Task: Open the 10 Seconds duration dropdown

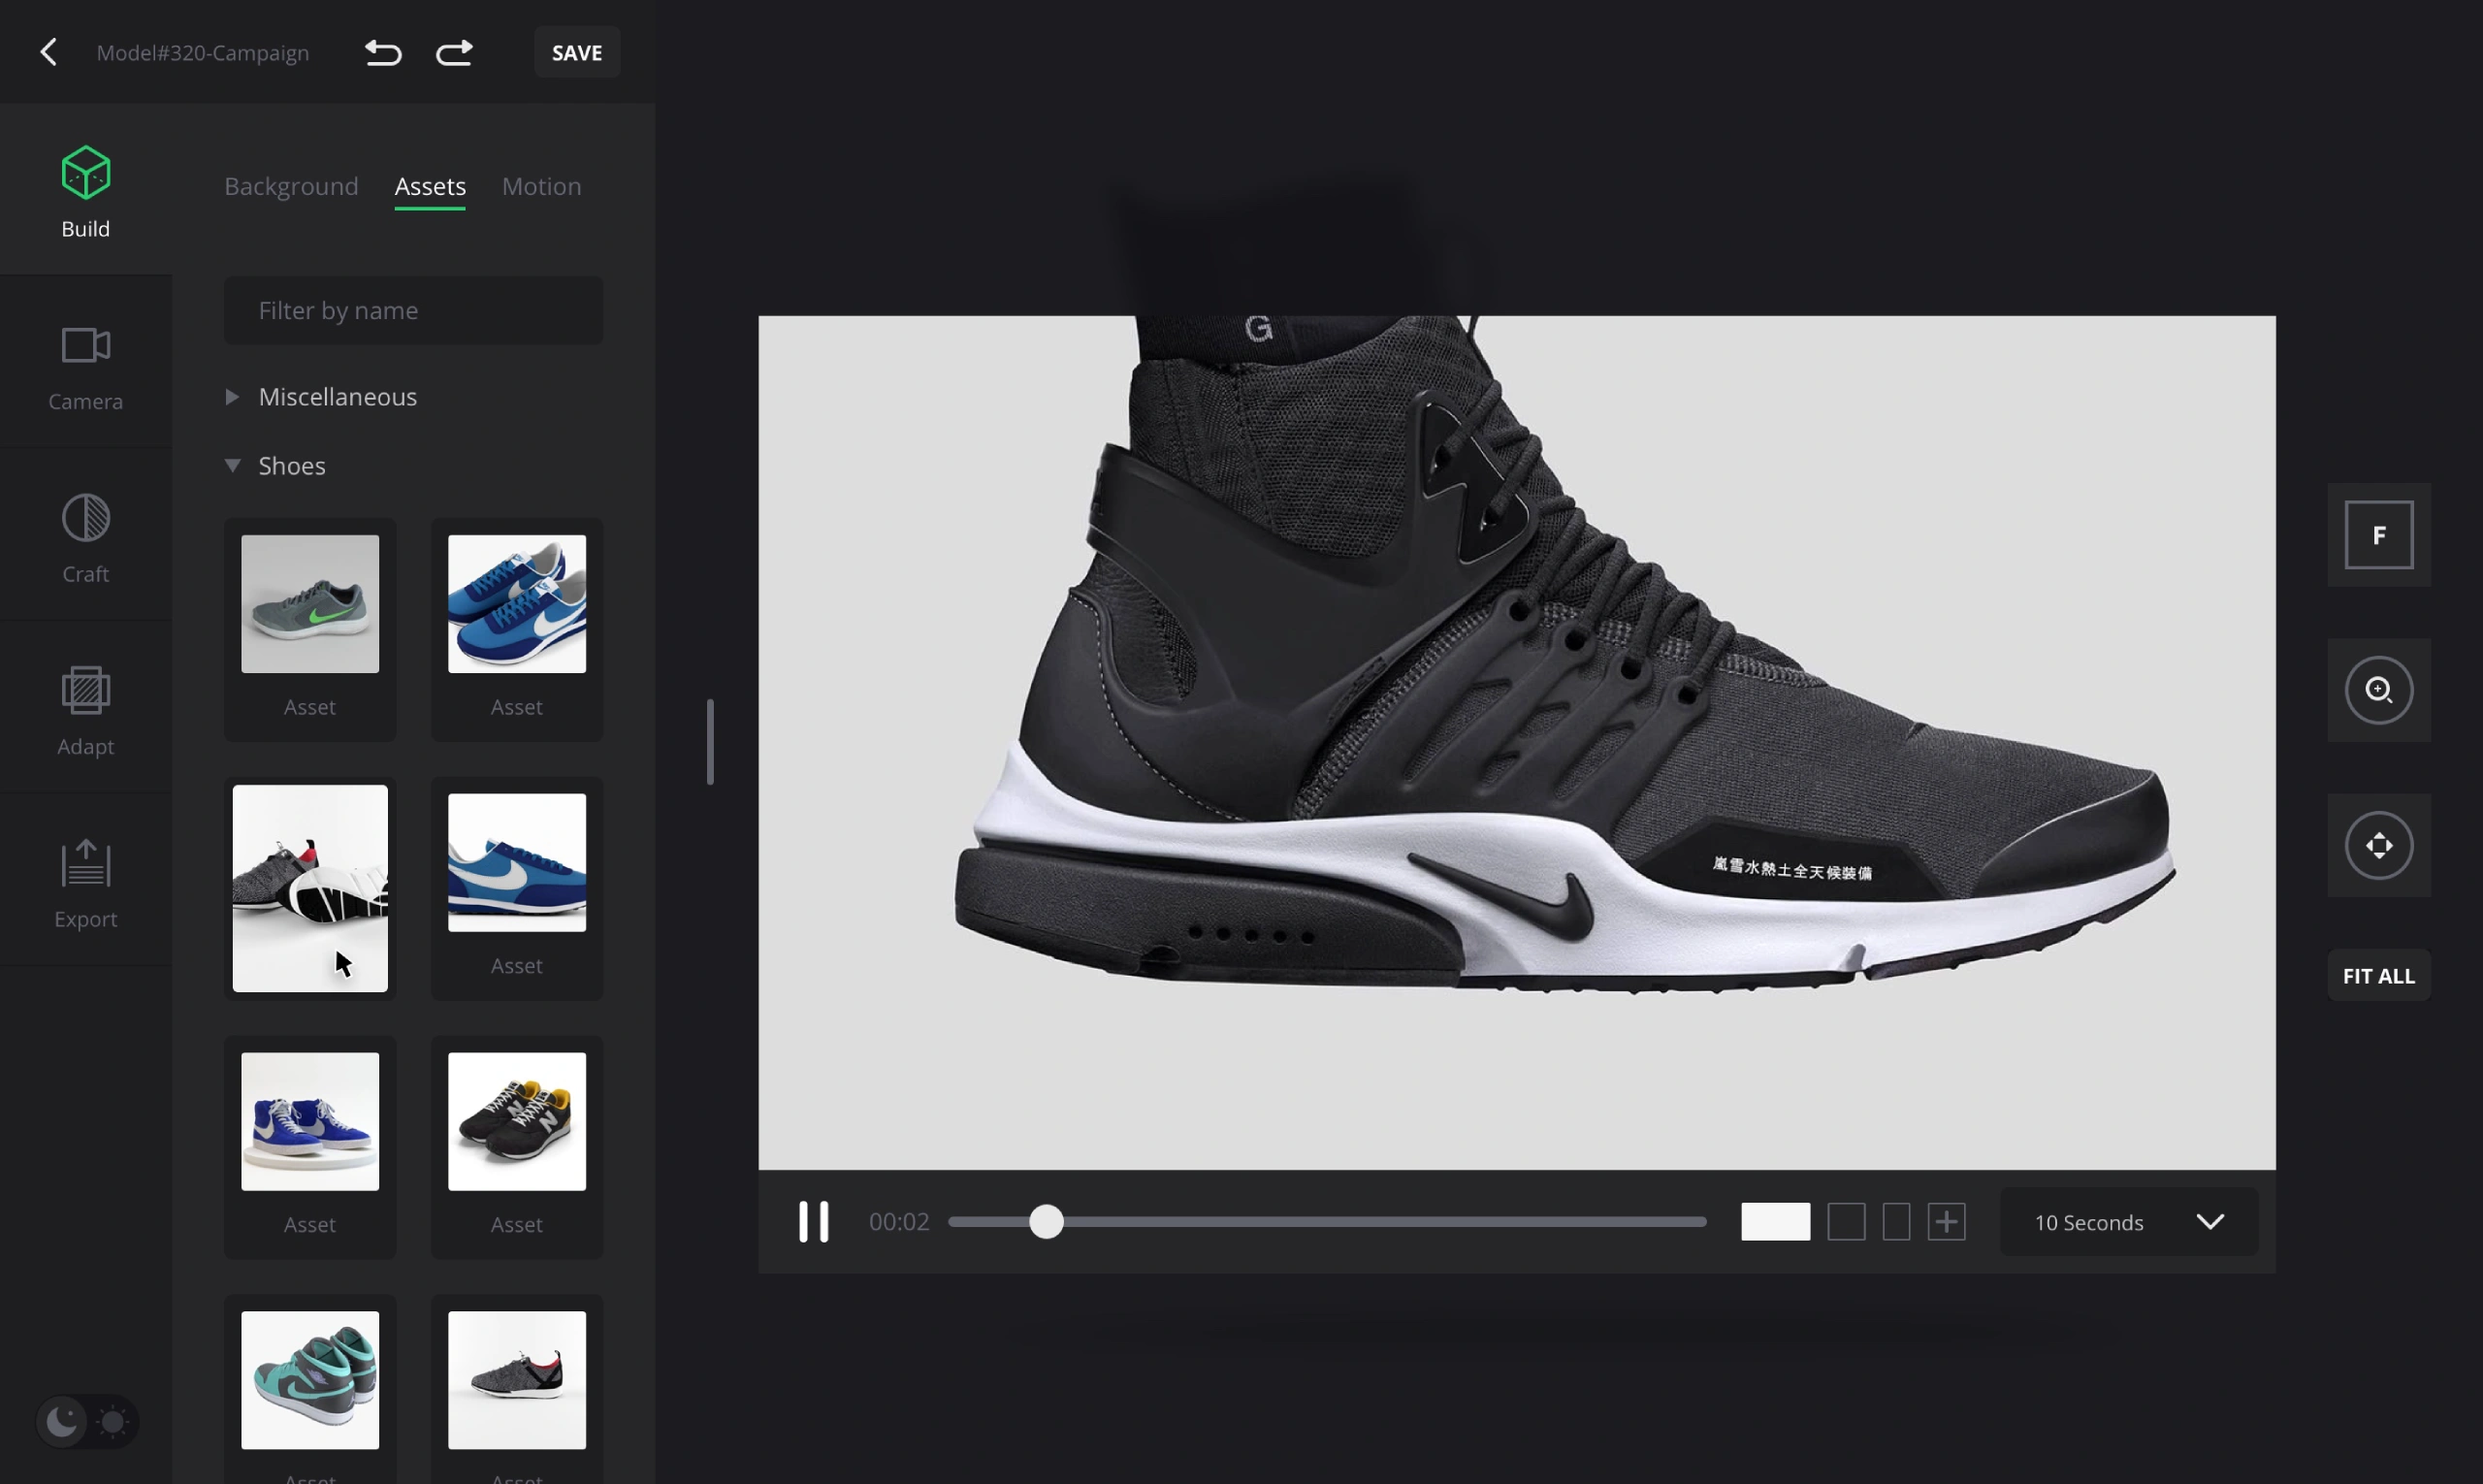Action: click(x=2128, y=1222)
